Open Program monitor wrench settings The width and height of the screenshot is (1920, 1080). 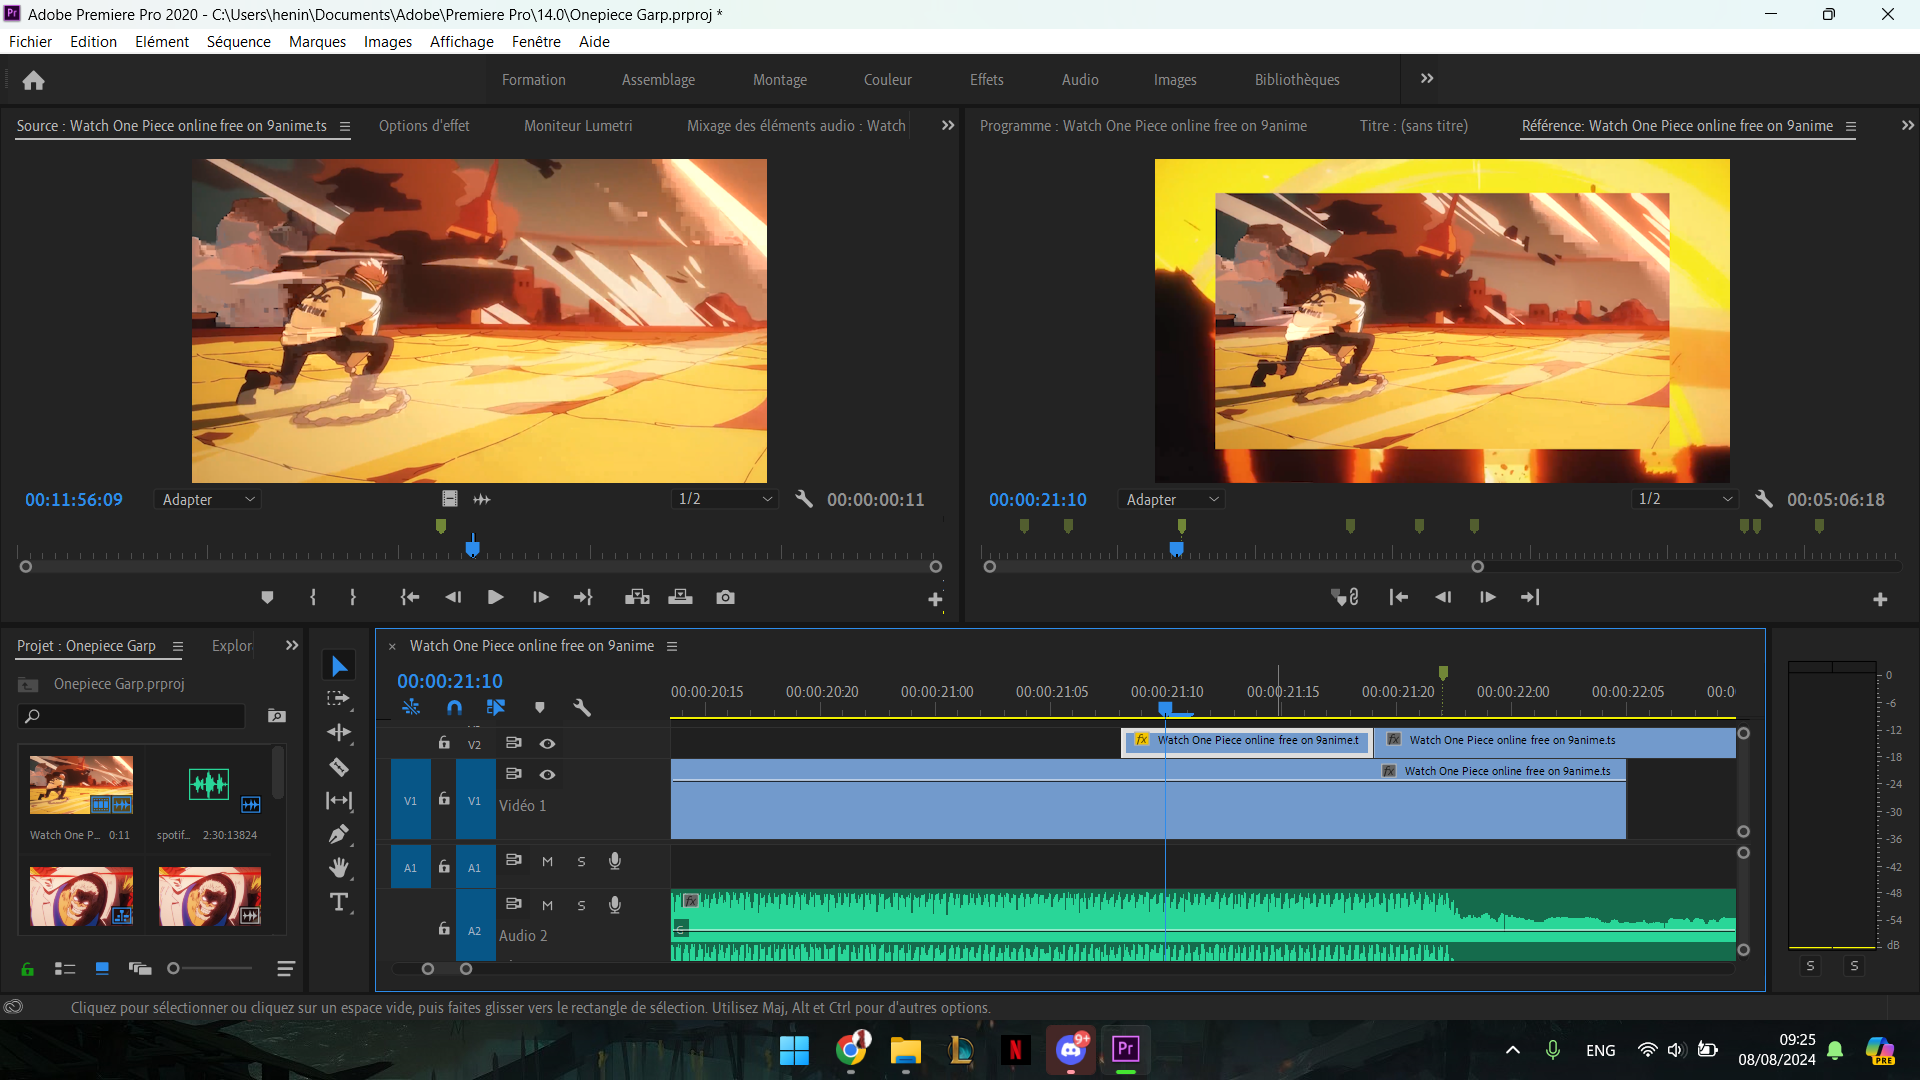pos(1764,498)
